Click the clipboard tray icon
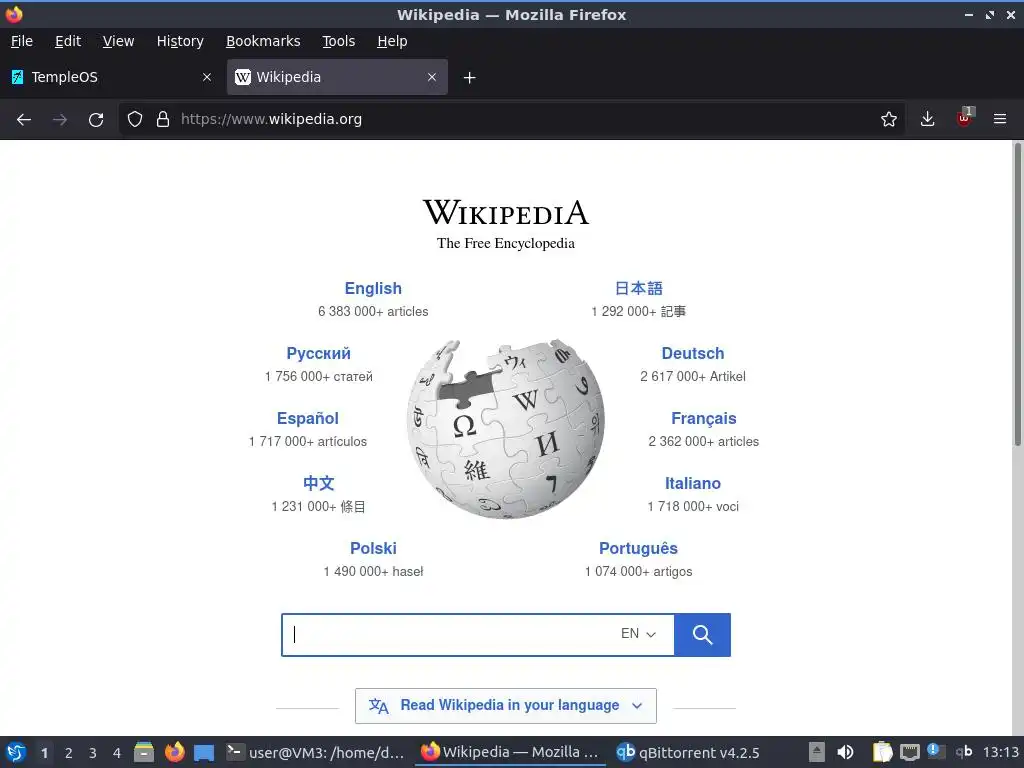The width and height of the screenshot is (1024, 768). [x=882, y=752]
